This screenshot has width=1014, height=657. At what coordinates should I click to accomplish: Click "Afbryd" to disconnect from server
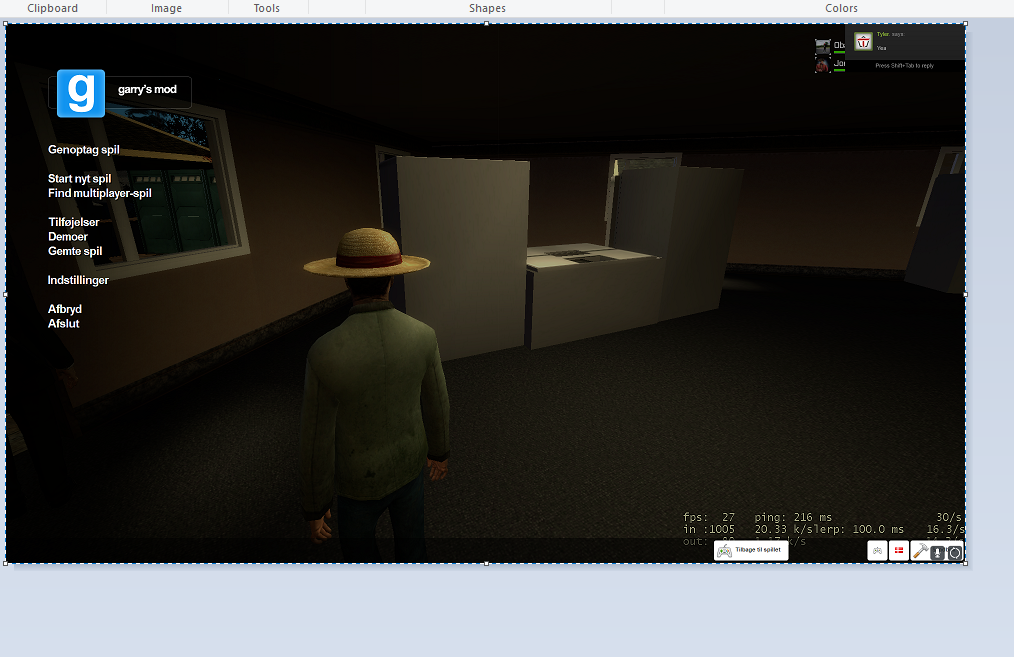[65, 309]
